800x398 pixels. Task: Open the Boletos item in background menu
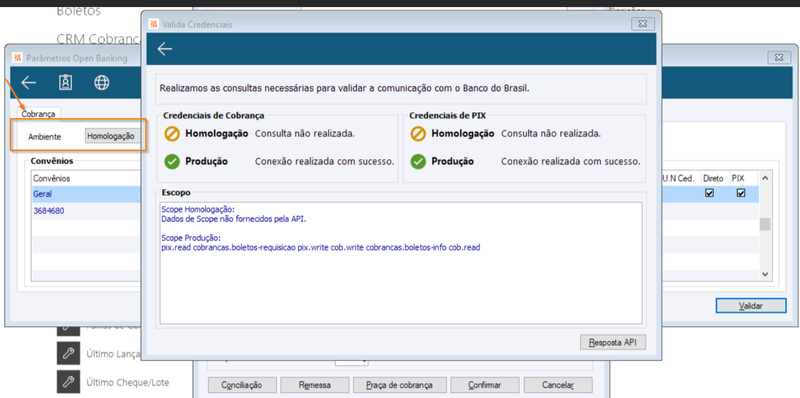79,10
